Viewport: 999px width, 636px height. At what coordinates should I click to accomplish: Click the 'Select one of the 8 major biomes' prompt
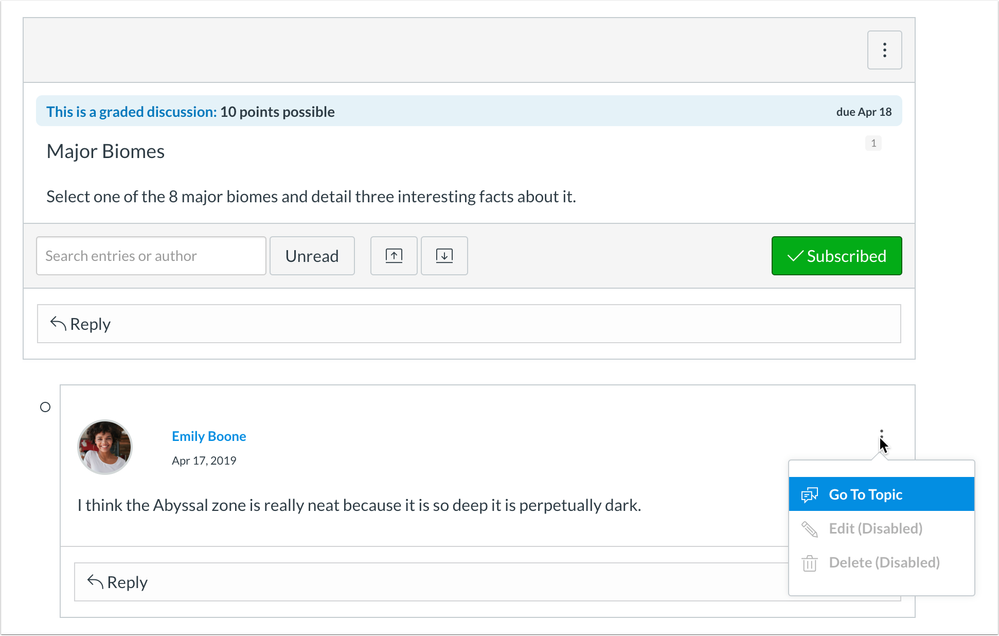[x=311, y=196]
